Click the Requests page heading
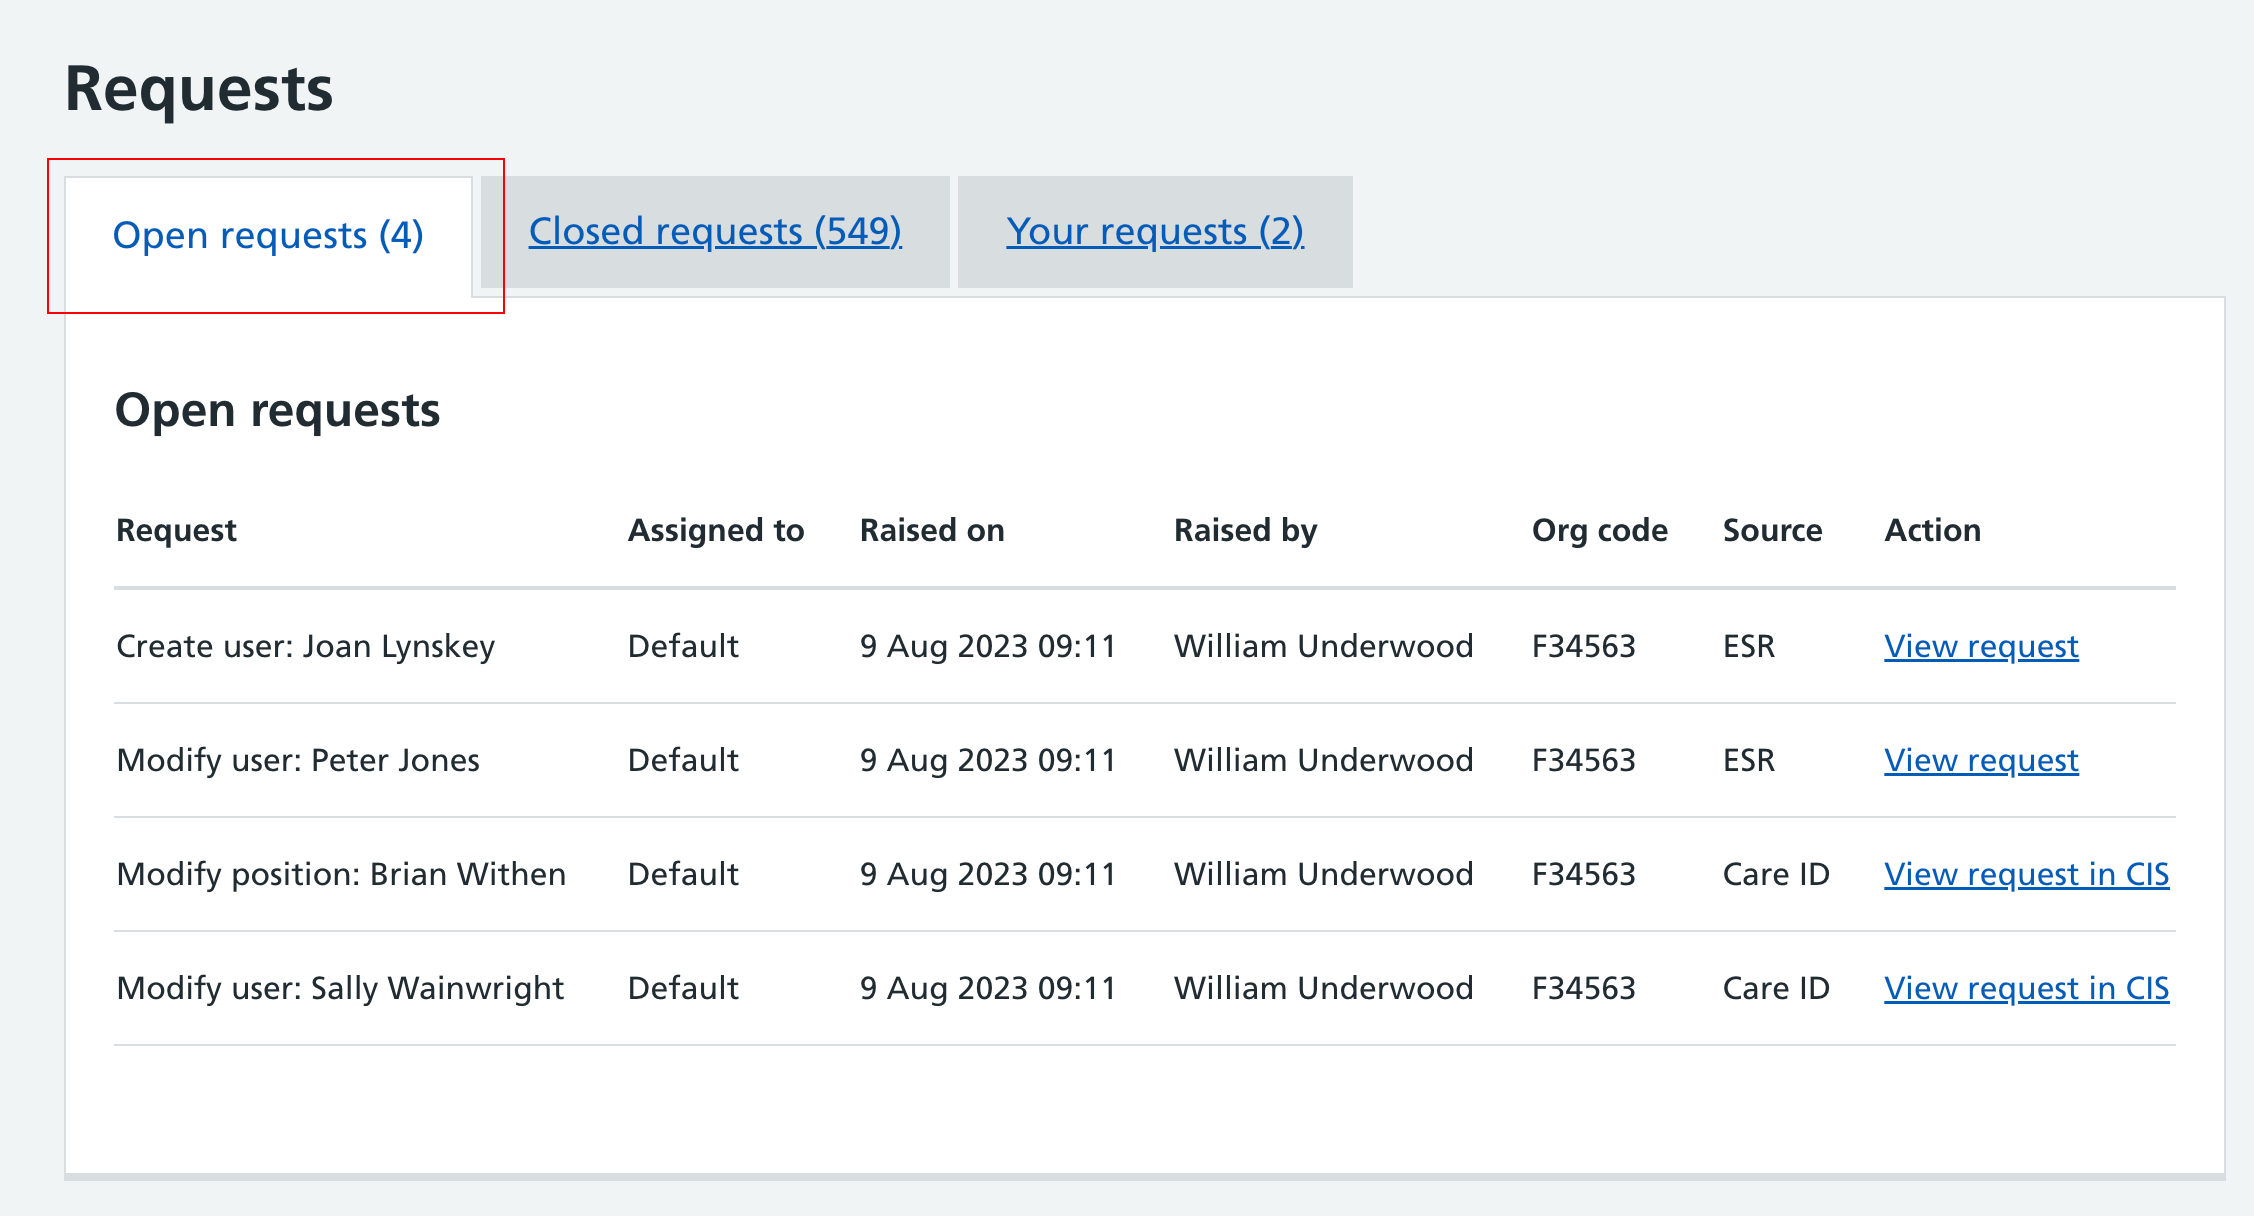2254x1216 pixels. coord(199,90)
